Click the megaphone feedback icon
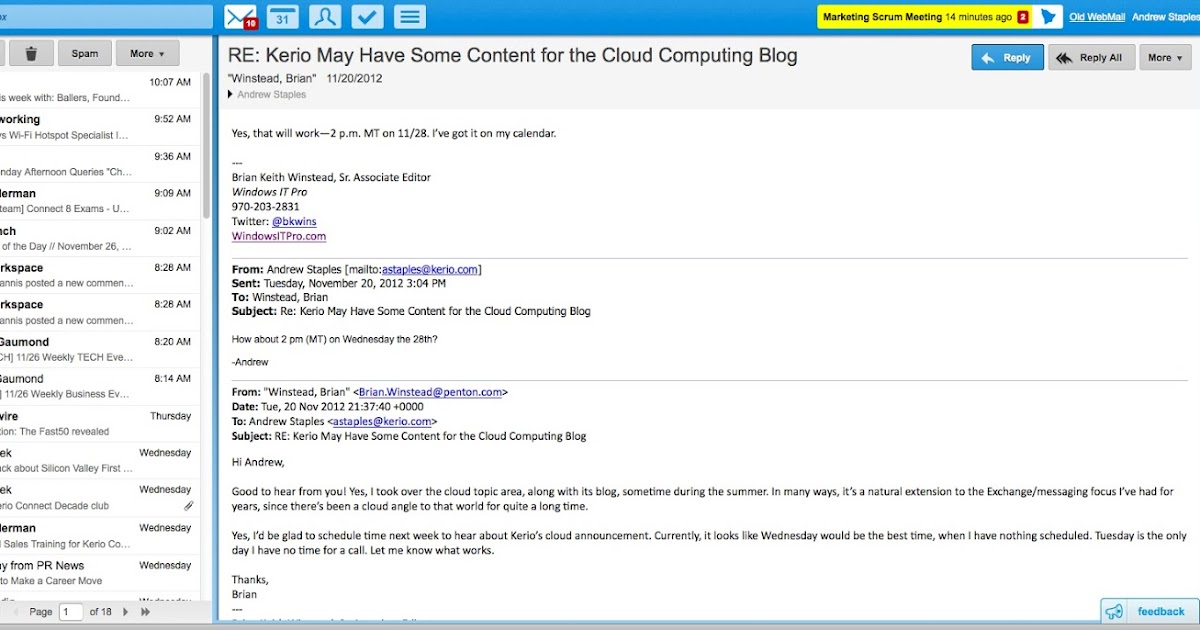Image resolution: width=1200 pixels, height=630 pixels. pyautogui.click(x=1115, y=611)
